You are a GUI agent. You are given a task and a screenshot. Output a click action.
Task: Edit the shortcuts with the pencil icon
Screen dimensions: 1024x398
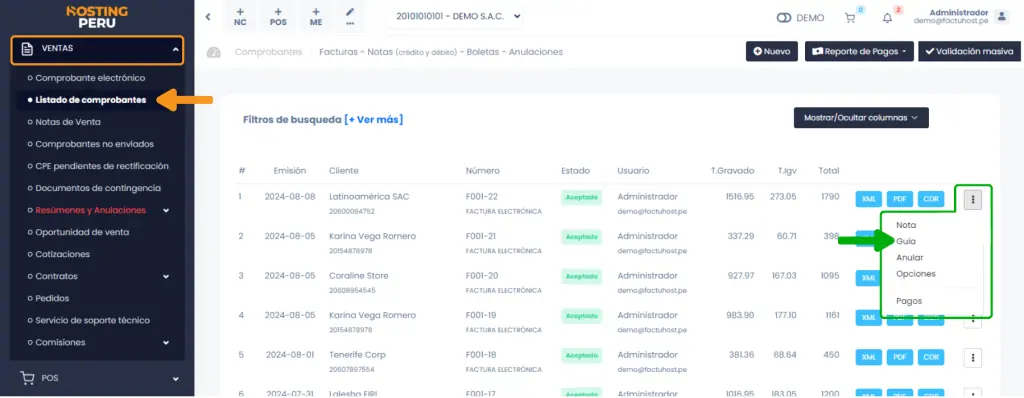350,16
